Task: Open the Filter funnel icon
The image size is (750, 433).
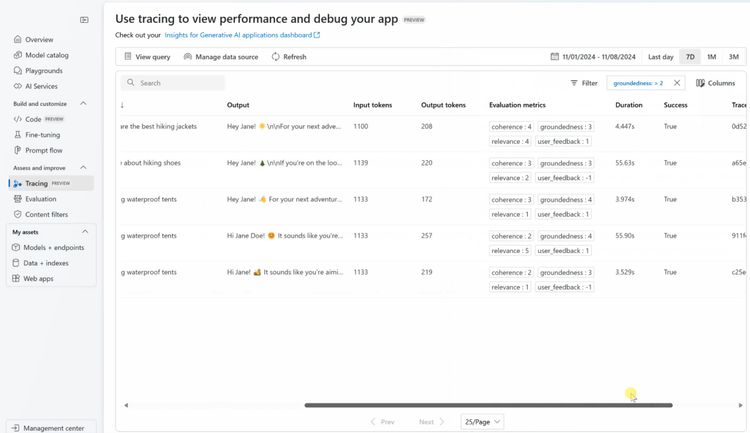Action: [x=574, y=83]
